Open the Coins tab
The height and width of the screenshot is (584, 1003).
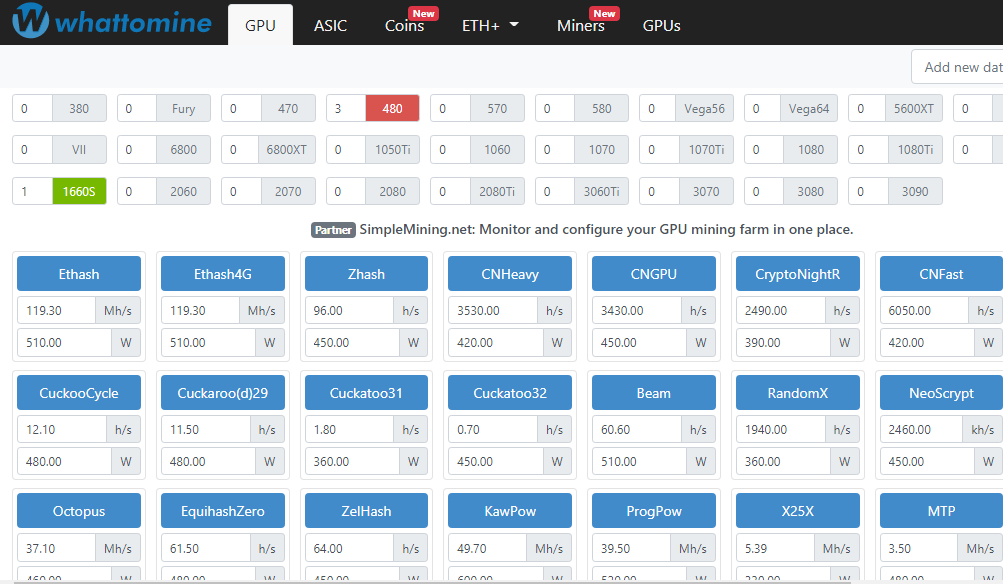point(404,26)
